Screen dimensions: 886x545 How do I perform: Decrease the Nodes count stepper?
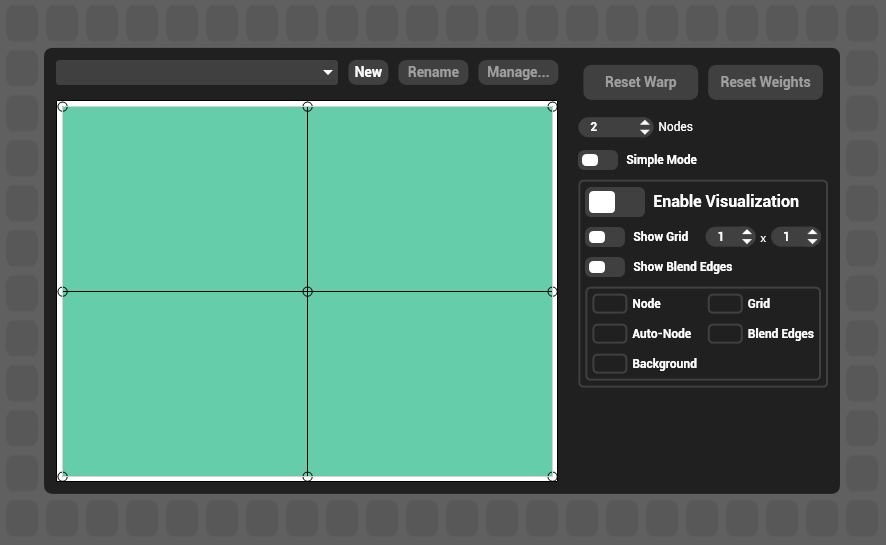click(x=645, y=131)
